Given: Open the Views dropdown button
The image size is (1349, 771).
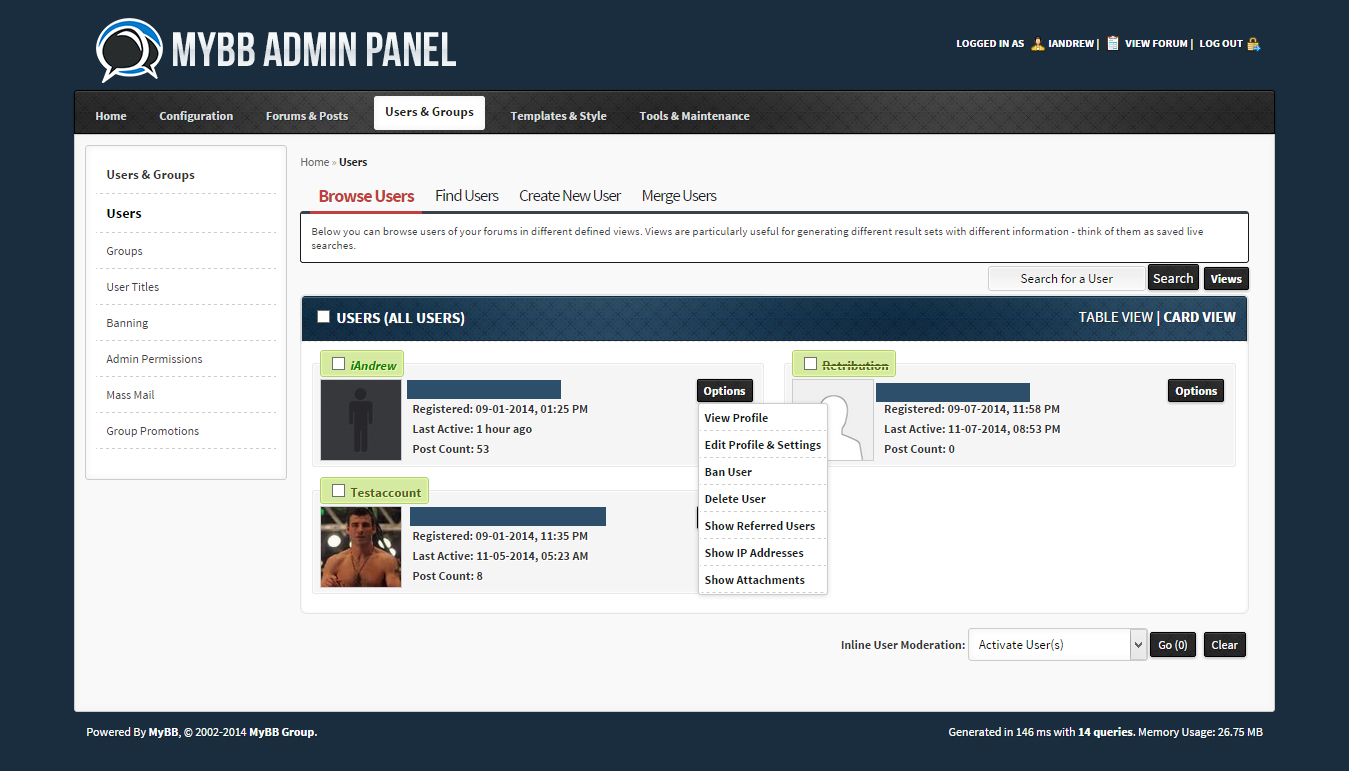Looking at the screenshot, I should tap(1226, 279).
